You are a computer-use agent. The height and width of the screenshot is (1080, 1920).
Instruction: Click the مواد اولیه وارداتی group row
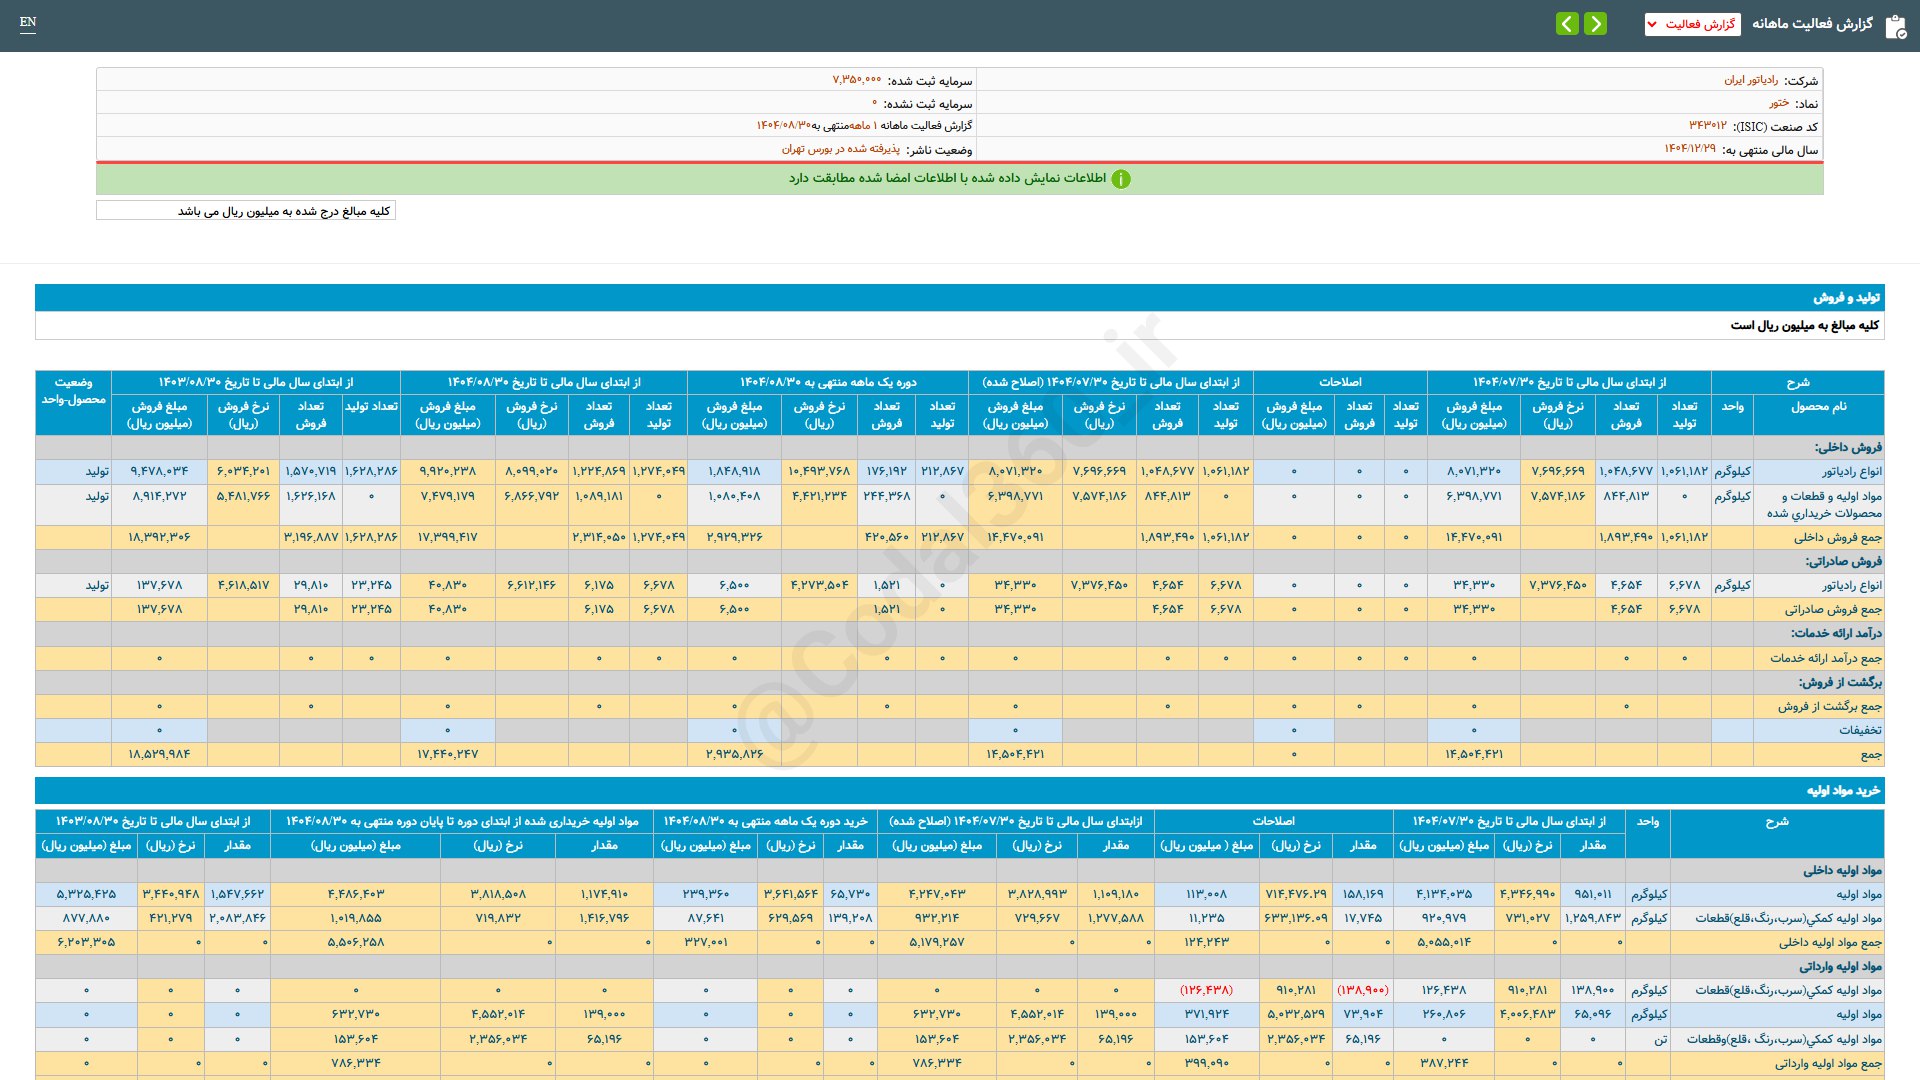tap(1840, 967)
